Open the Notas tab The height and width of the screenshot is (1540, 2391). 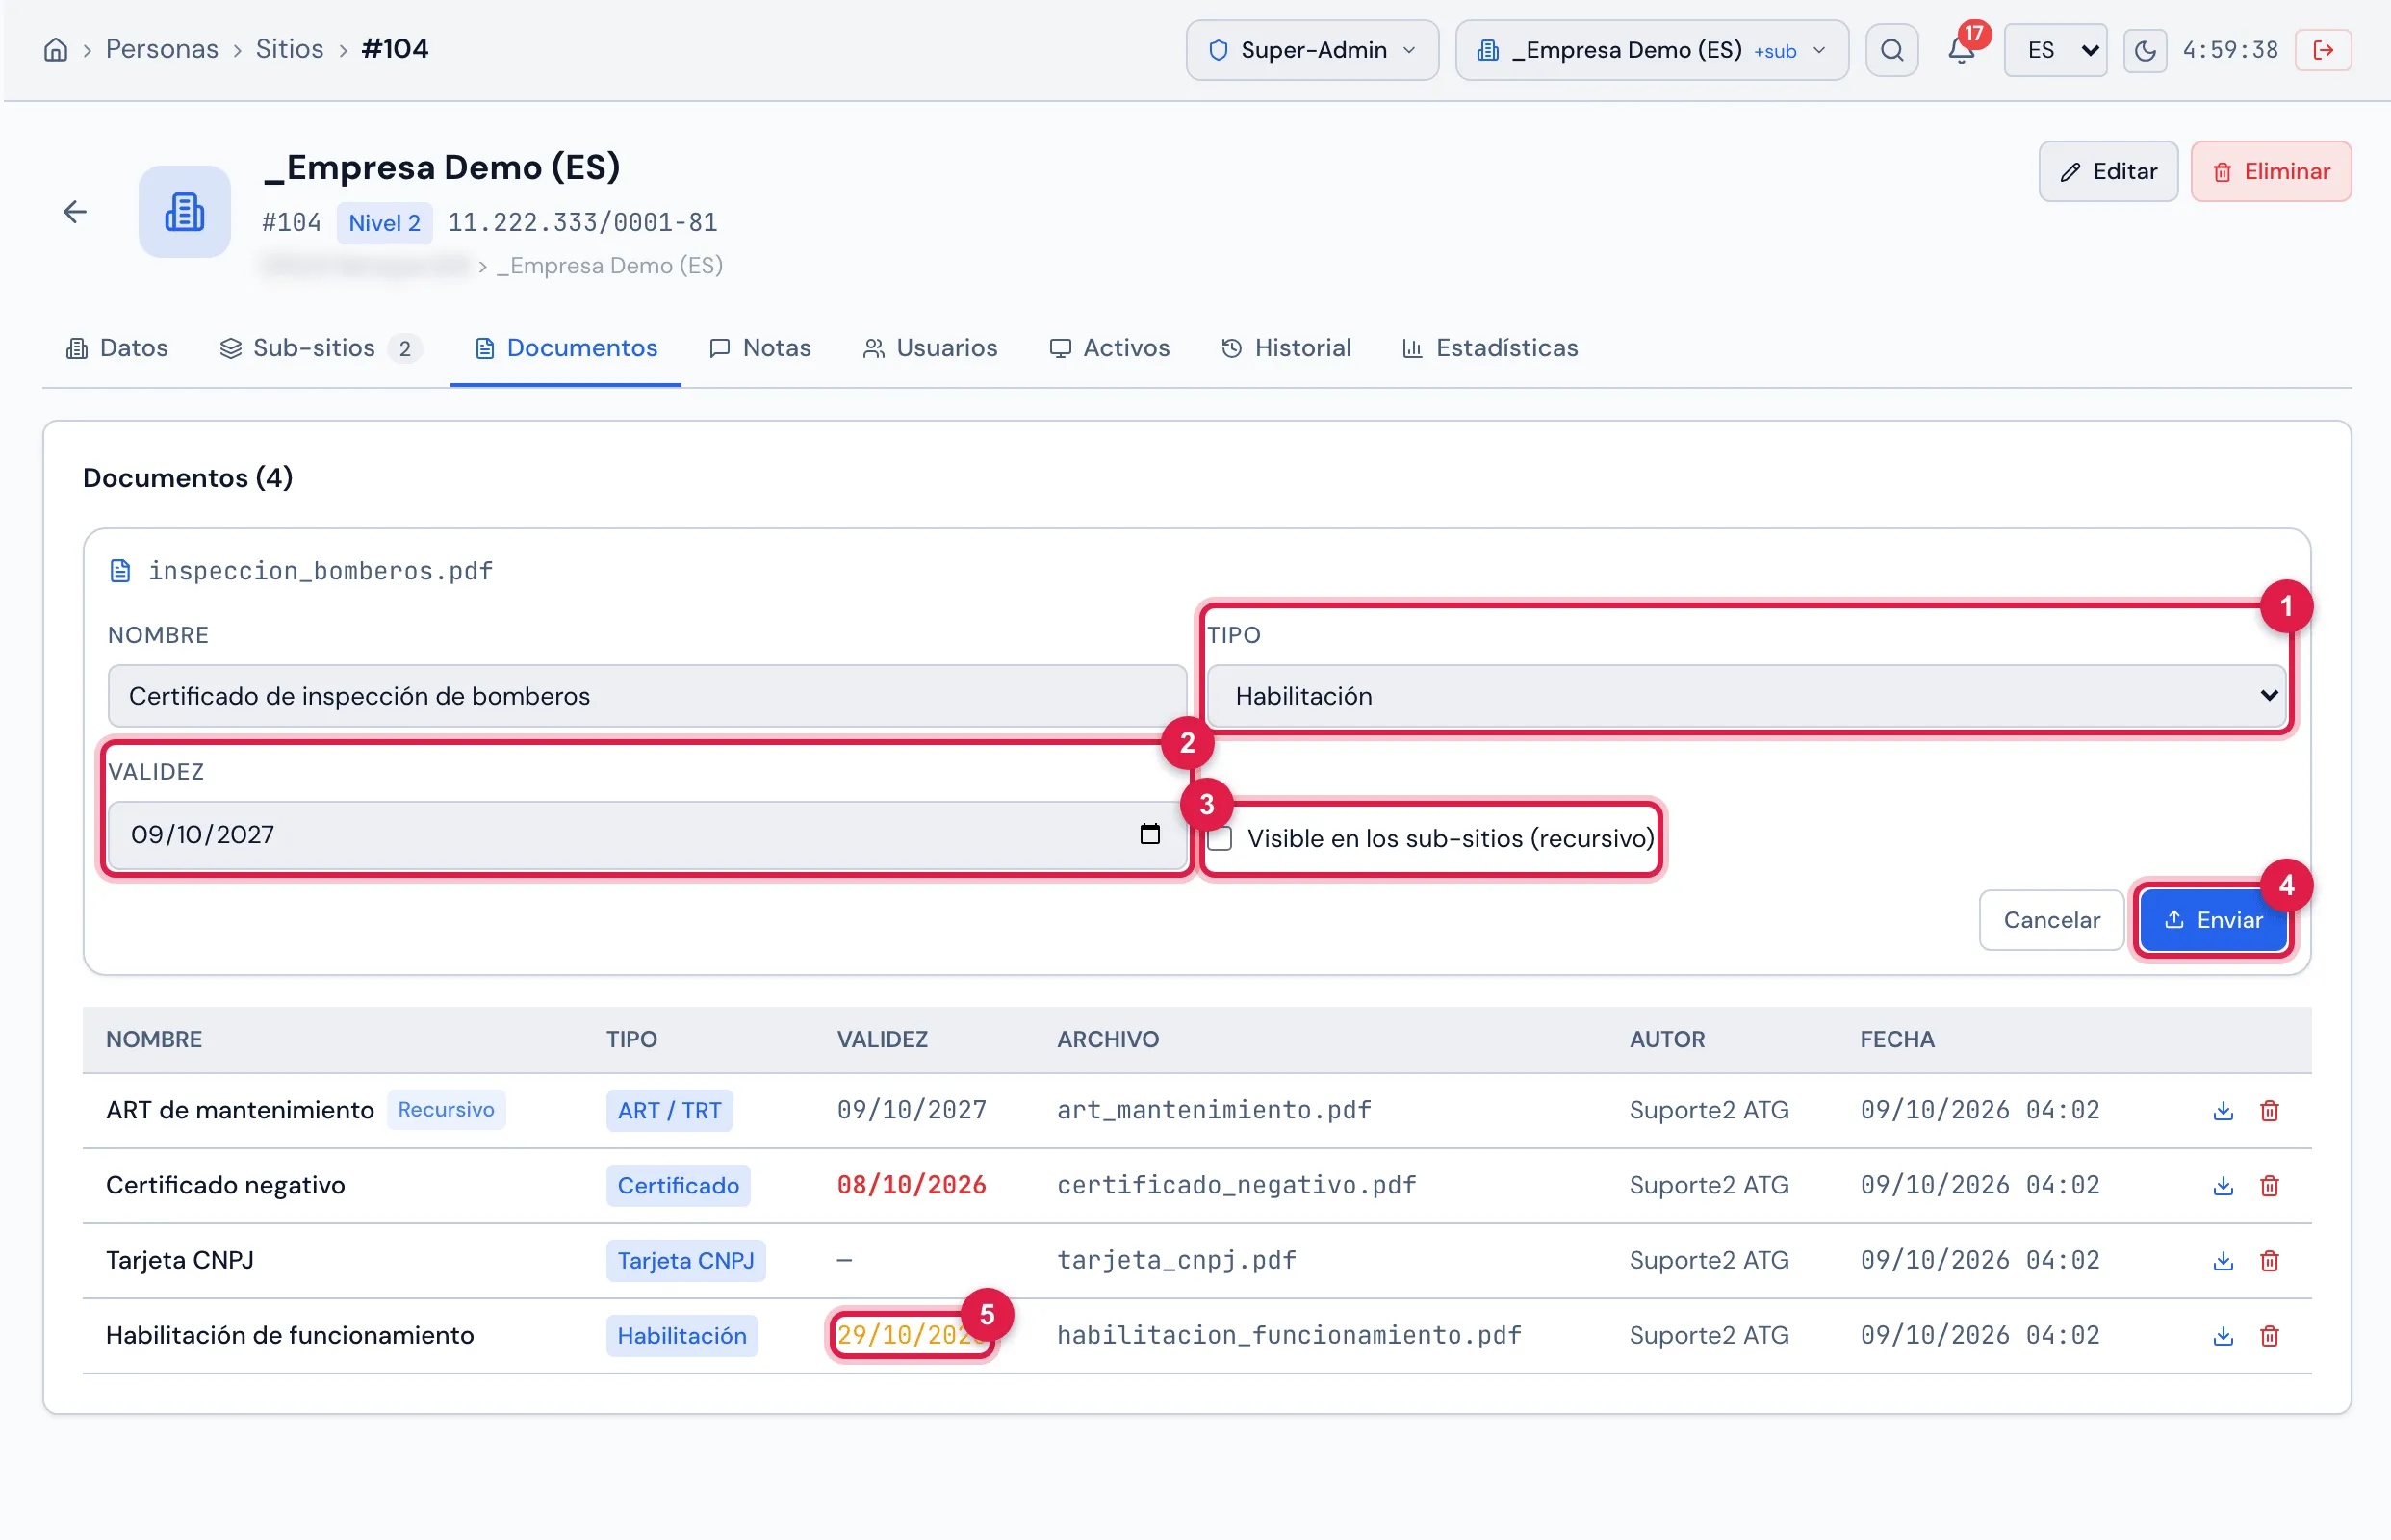click(760, 348)
